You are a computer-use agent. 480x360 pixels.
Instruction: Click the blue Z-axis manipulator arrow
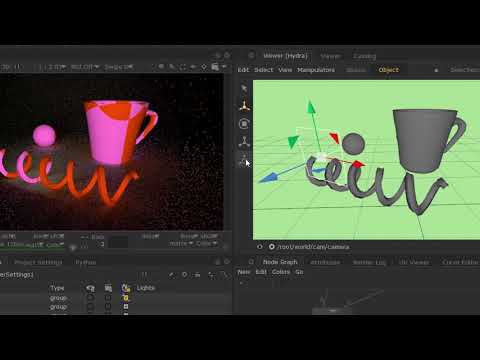pos(268,178)
